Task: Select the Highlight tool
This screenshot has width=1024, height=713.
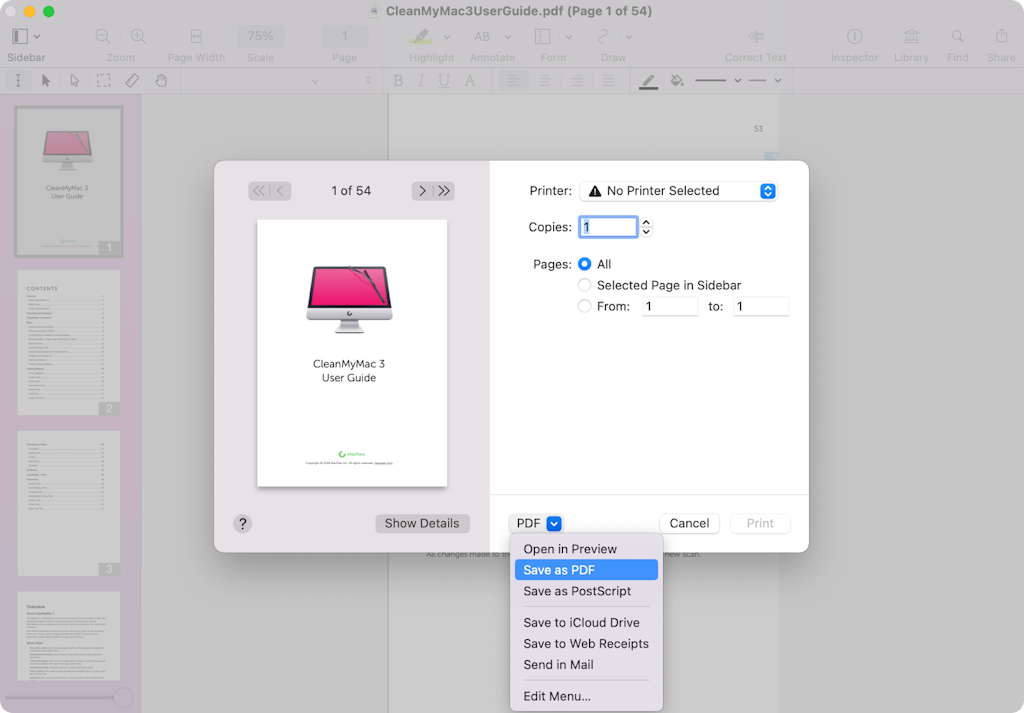Action: [x=419, y=35]
